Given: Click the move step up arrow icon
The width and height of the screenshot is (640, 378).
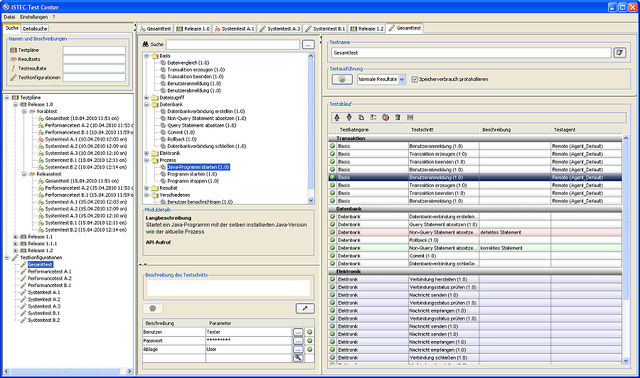Looking at the screenshot, I should click(337, 118).
